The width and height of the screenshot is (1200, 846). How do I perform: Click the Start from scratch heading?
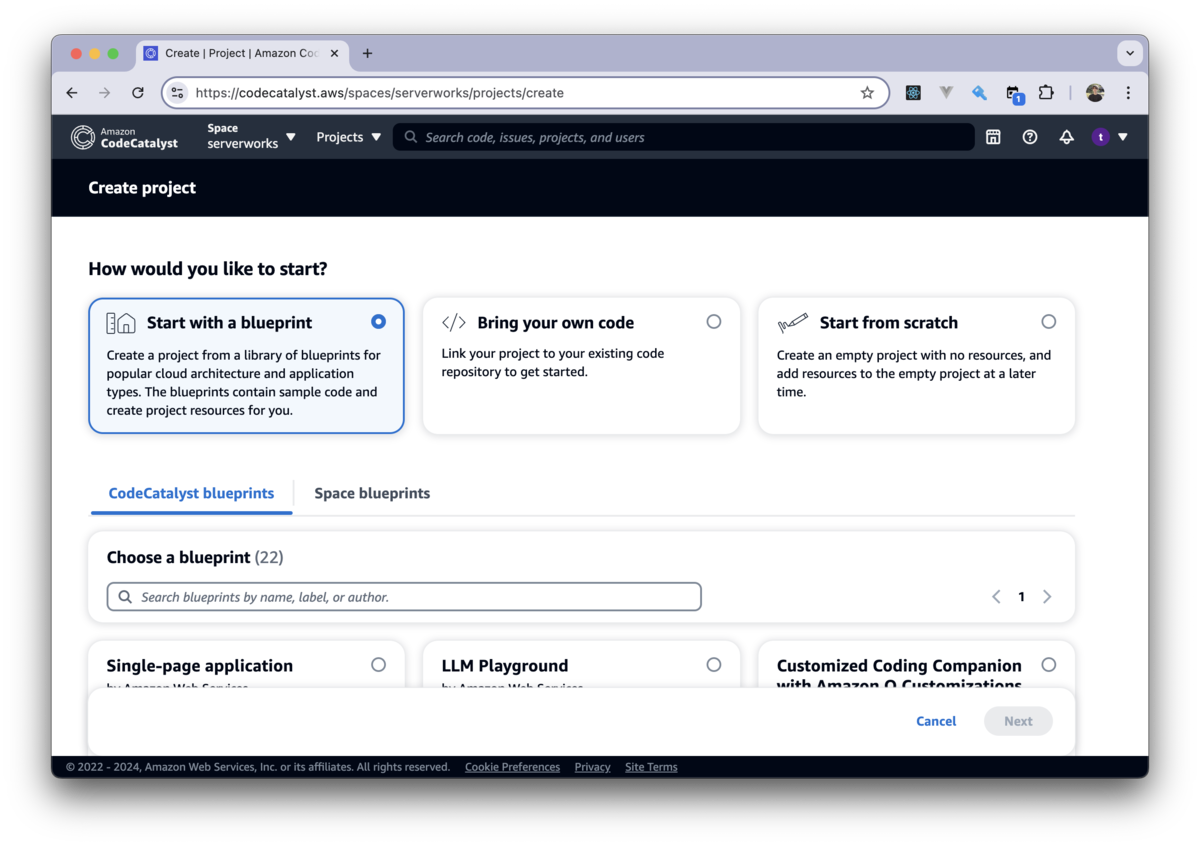(889, 323)
